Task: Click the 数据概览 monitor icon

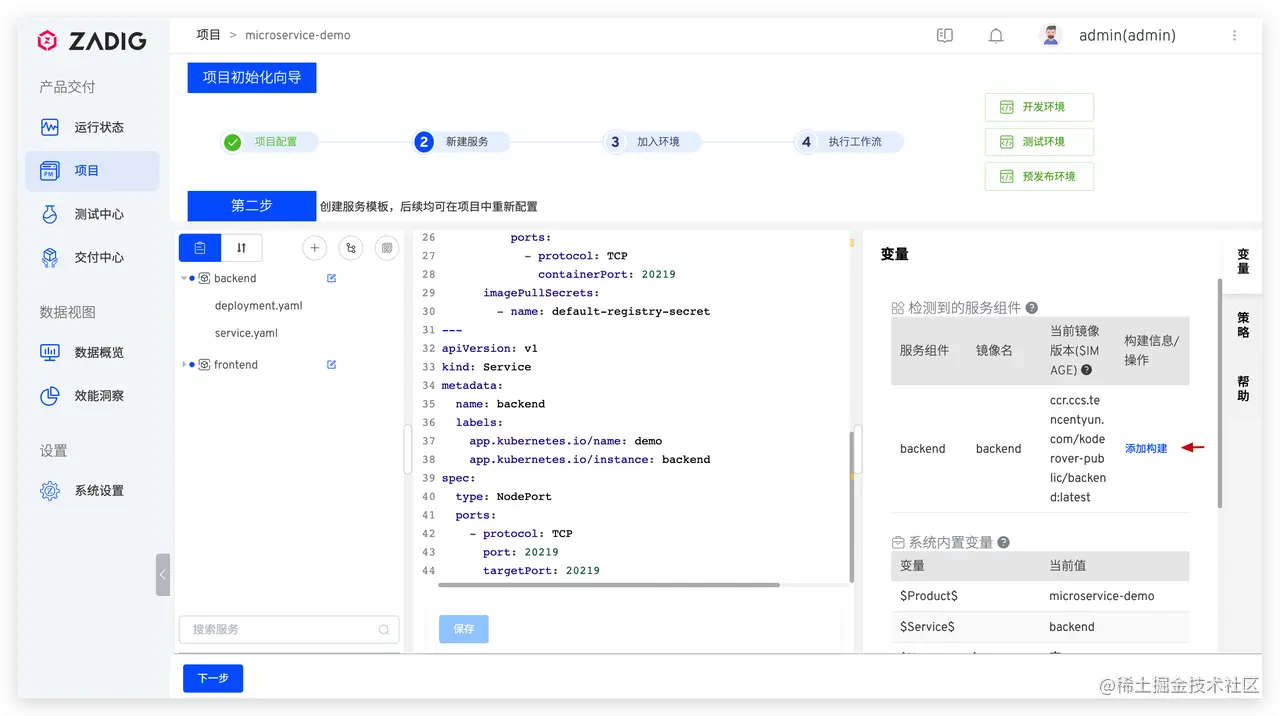Action: tap(50, 352)
